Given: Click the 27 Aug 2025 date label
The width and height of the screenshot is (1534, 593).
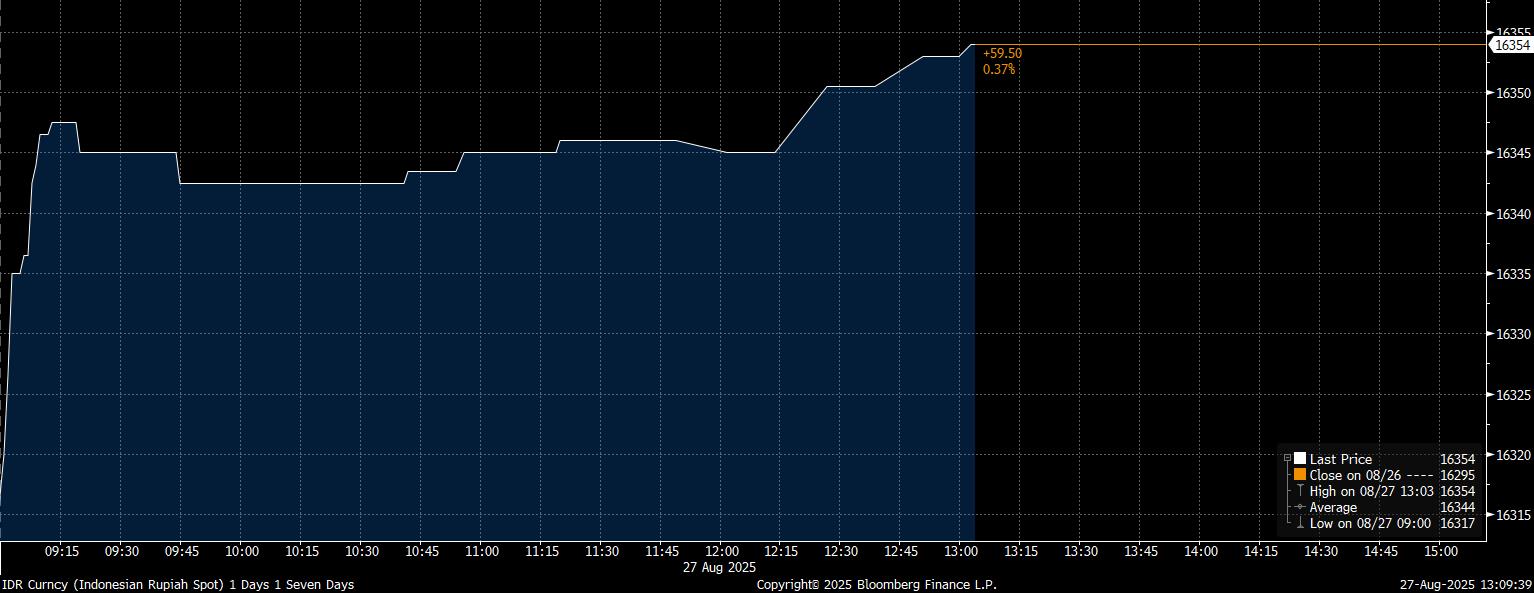Looking at the screenshot, I should click(721, 567).
